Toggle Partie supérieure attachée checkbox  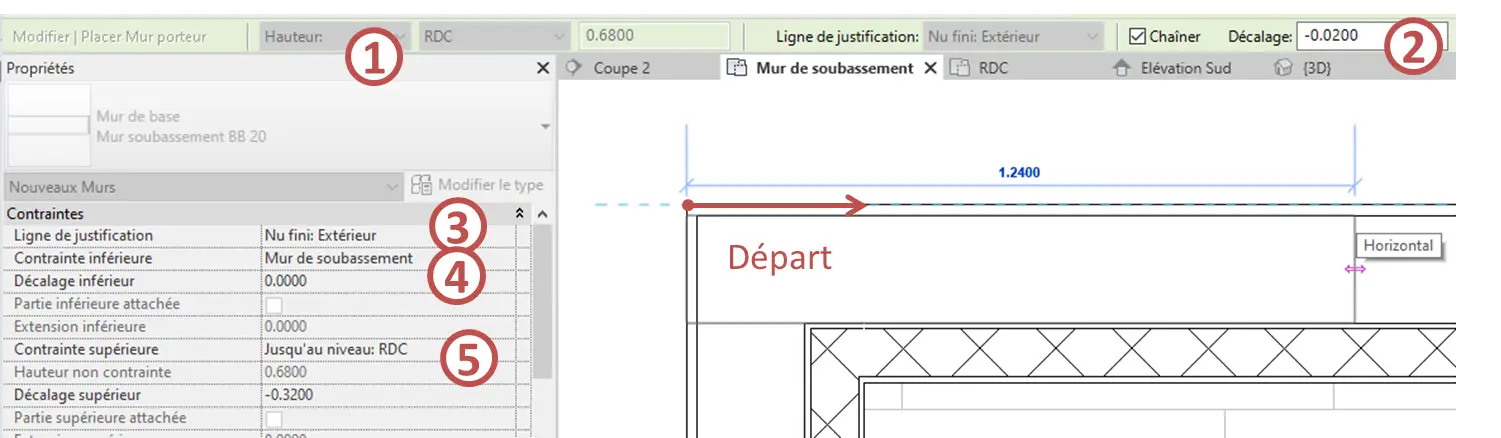[x=274, y=418]
